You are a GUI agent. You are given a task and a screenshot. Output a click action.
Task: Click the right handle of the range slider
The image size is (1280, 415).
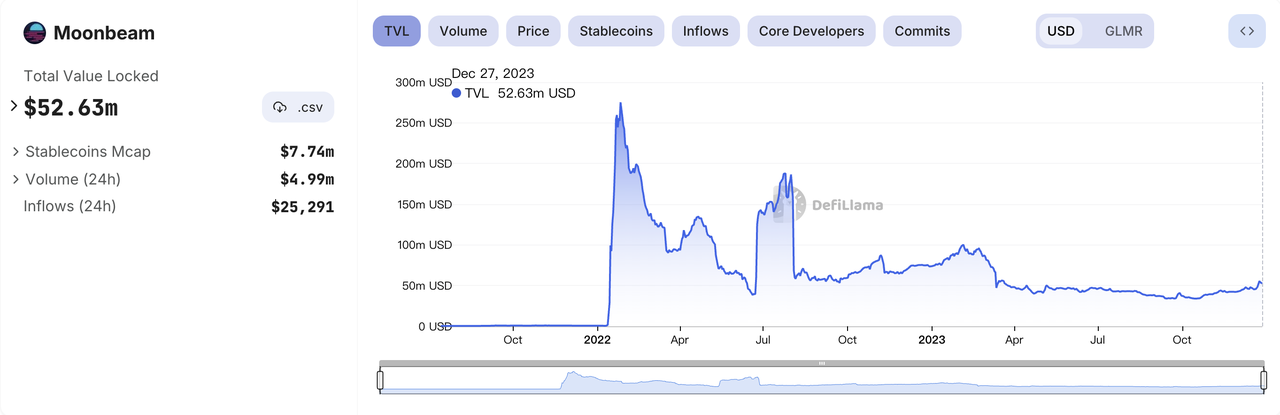[1263, 380]
